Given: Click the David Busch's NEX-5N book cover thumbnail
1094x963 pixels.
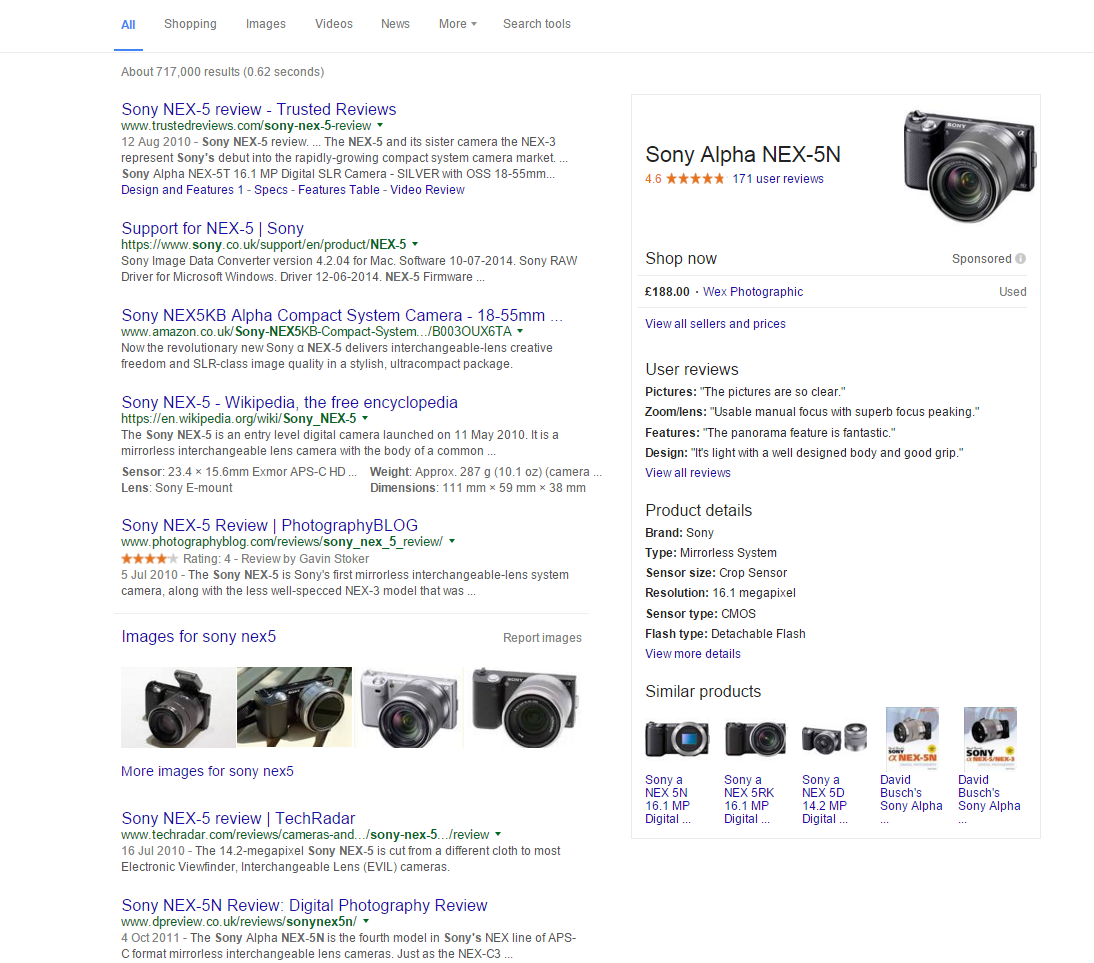Looking at the screenshot, I should [912, 738].
